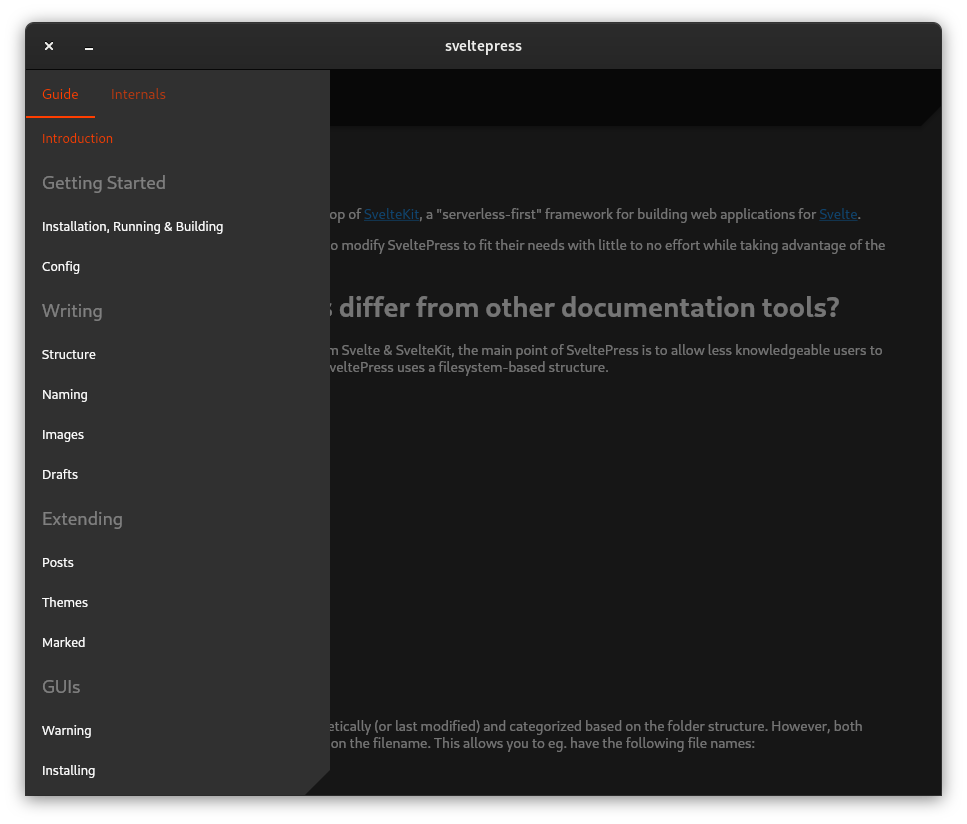Open the Posts page

pyautogui.click(x=57, y=562)
